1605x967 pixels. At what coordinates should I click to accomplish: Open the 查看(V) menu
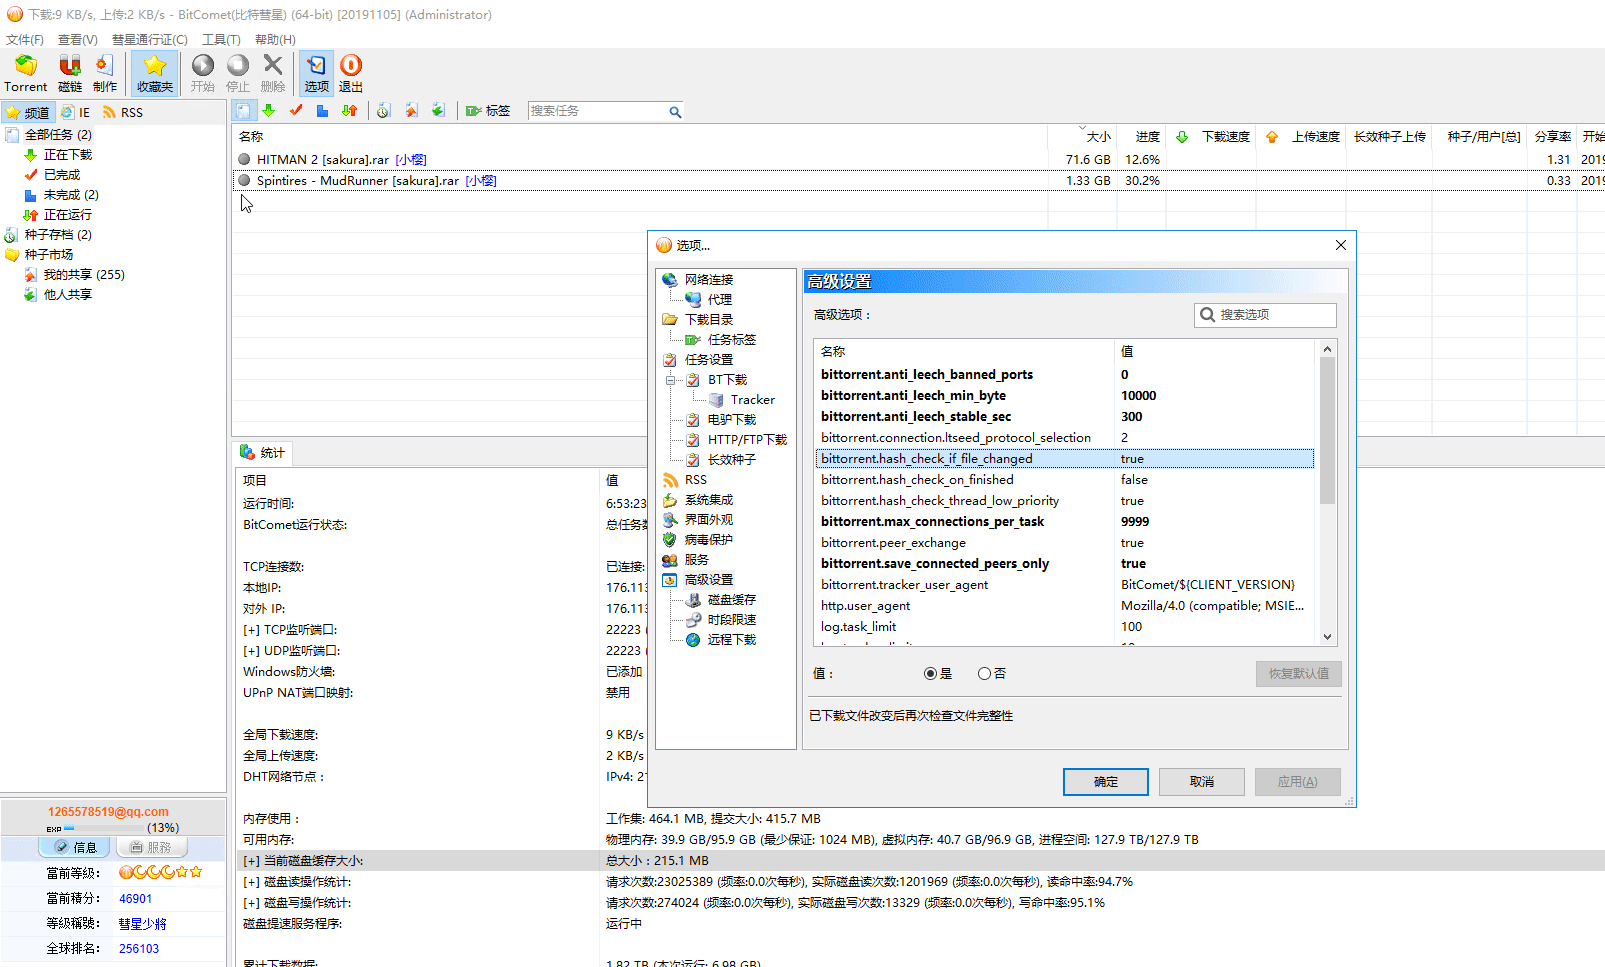(x=78, y=40)
